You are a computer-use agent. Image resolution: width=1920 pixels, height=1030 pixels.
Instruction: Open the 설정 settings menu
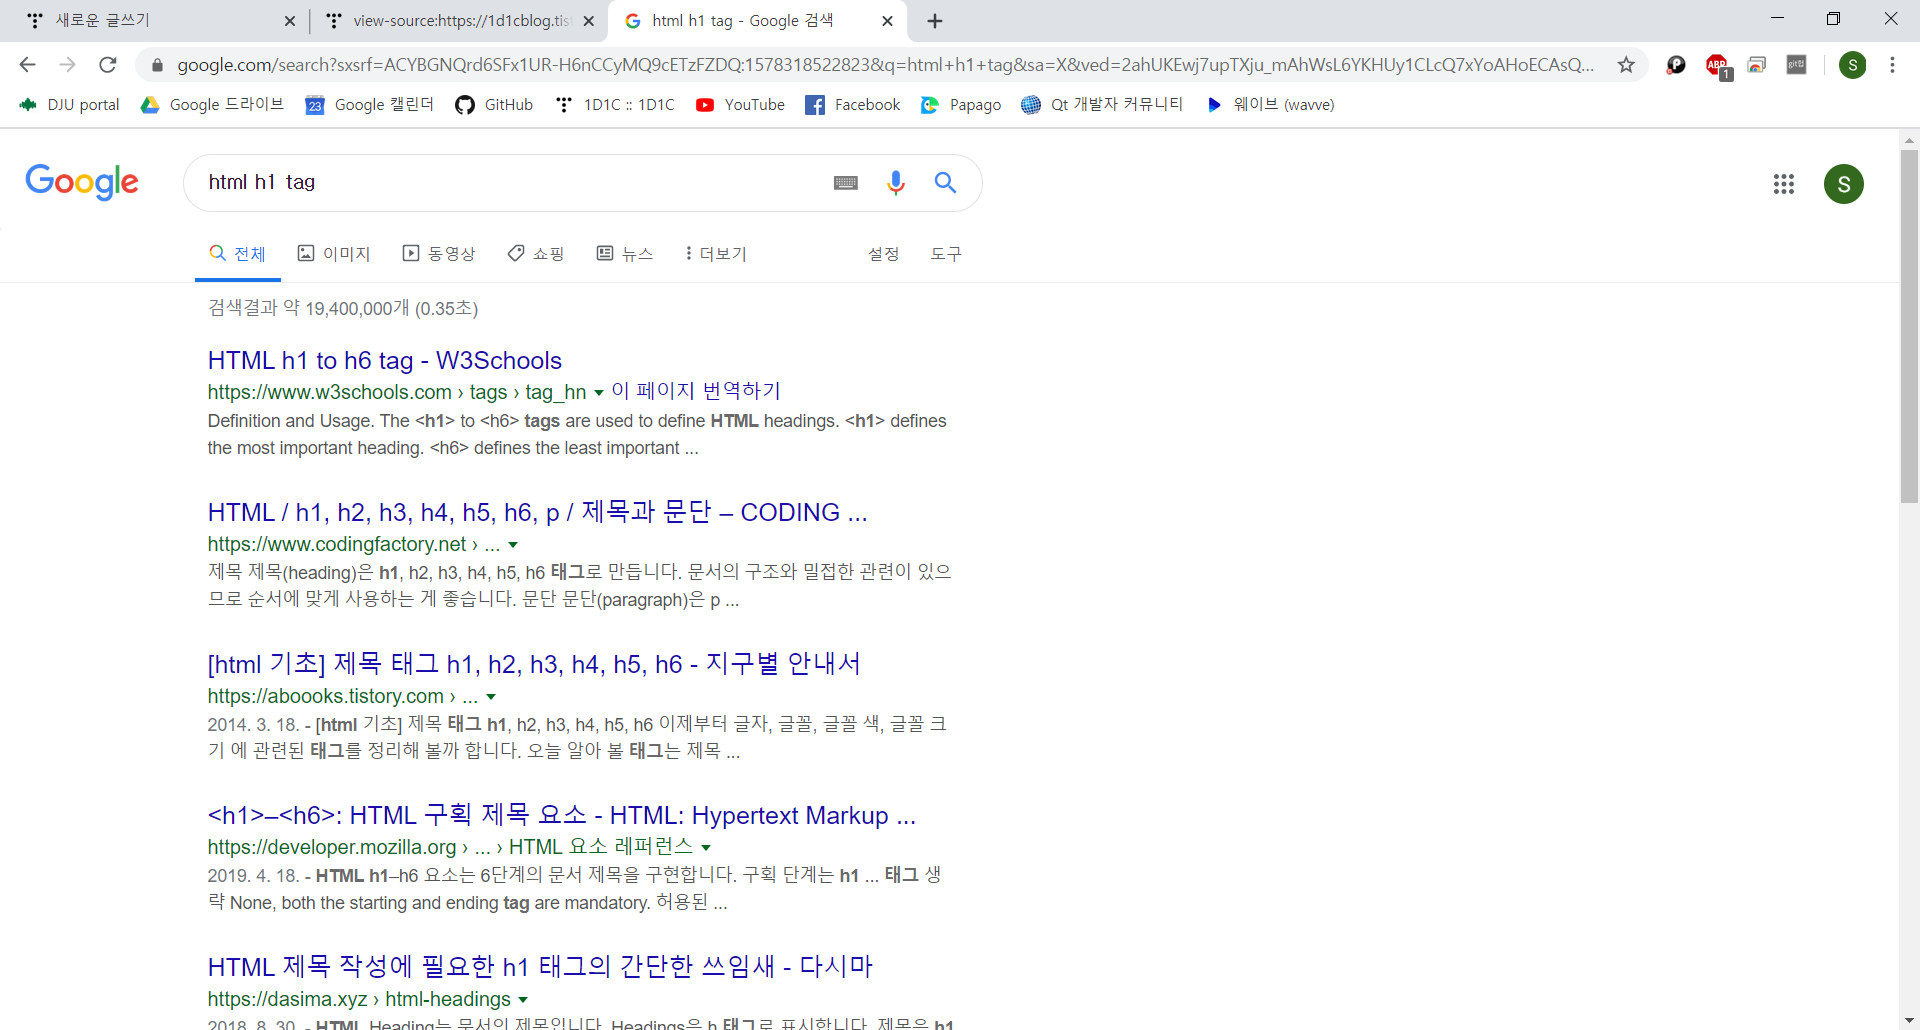pos(884,254)
